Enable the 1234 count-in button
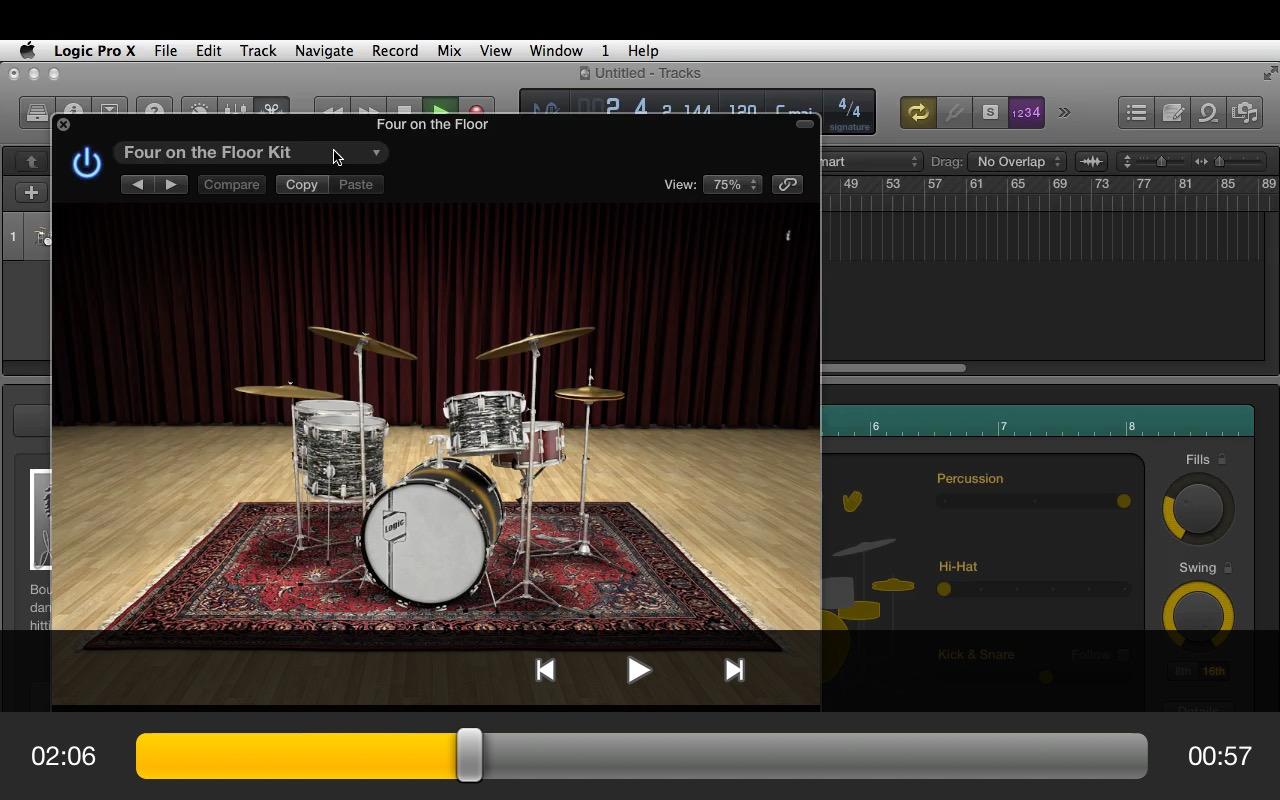 pos(1026,113)
